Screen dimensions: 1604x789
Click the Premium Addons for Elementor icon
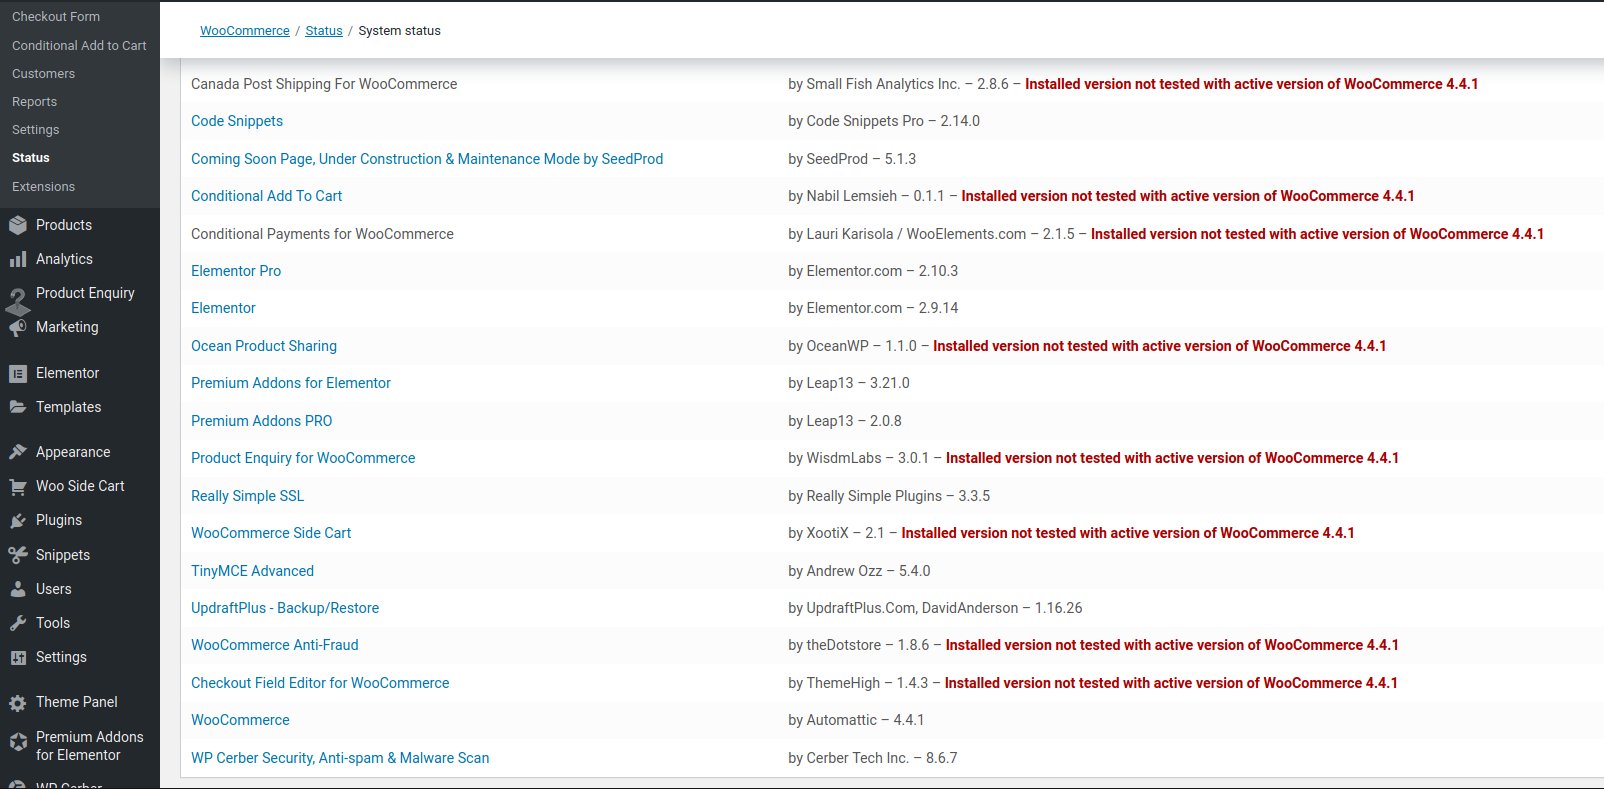point(18,742)
